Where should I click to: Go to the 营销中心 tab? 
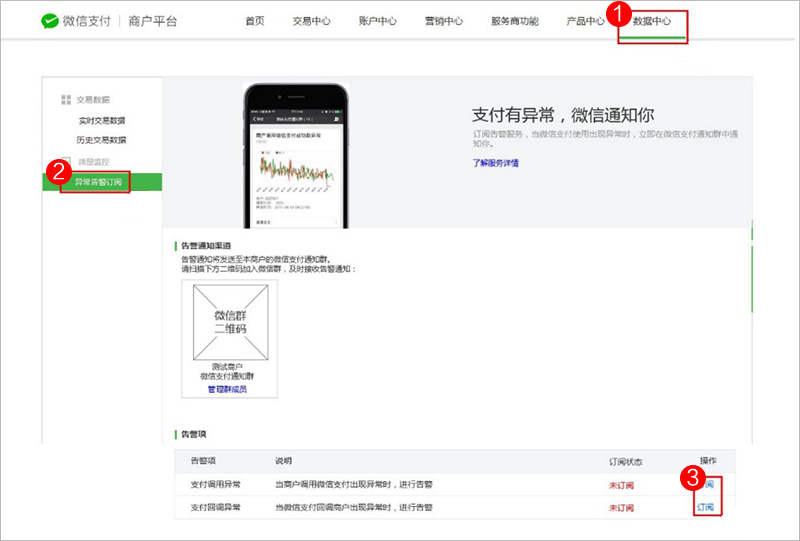(x=444, y=21)
